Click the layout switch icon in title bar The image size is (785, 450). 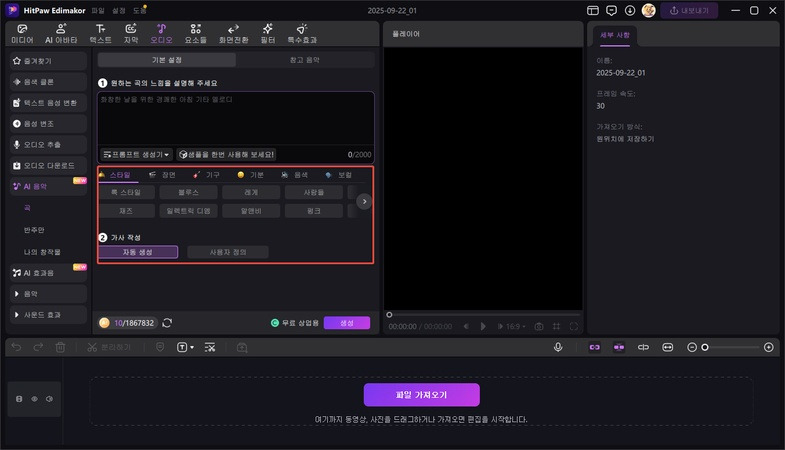593,11
